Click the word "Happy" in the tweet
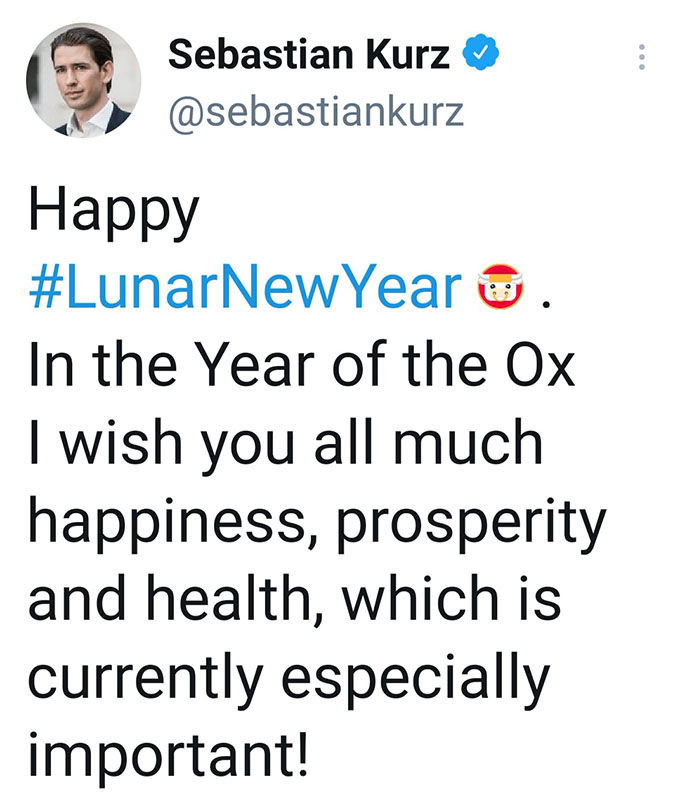The image size is (673, 800). click(x=114, y=213)
